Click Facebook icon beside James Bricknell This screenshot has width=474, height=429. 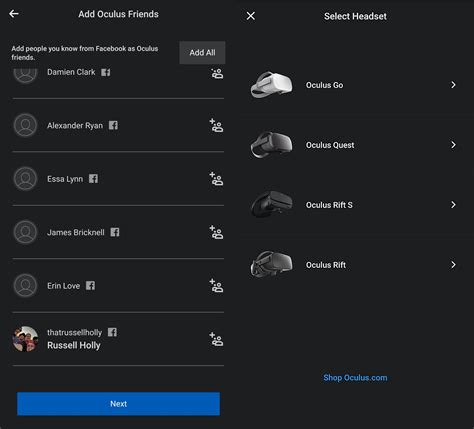pyautogui.click(x=115, y=232)
